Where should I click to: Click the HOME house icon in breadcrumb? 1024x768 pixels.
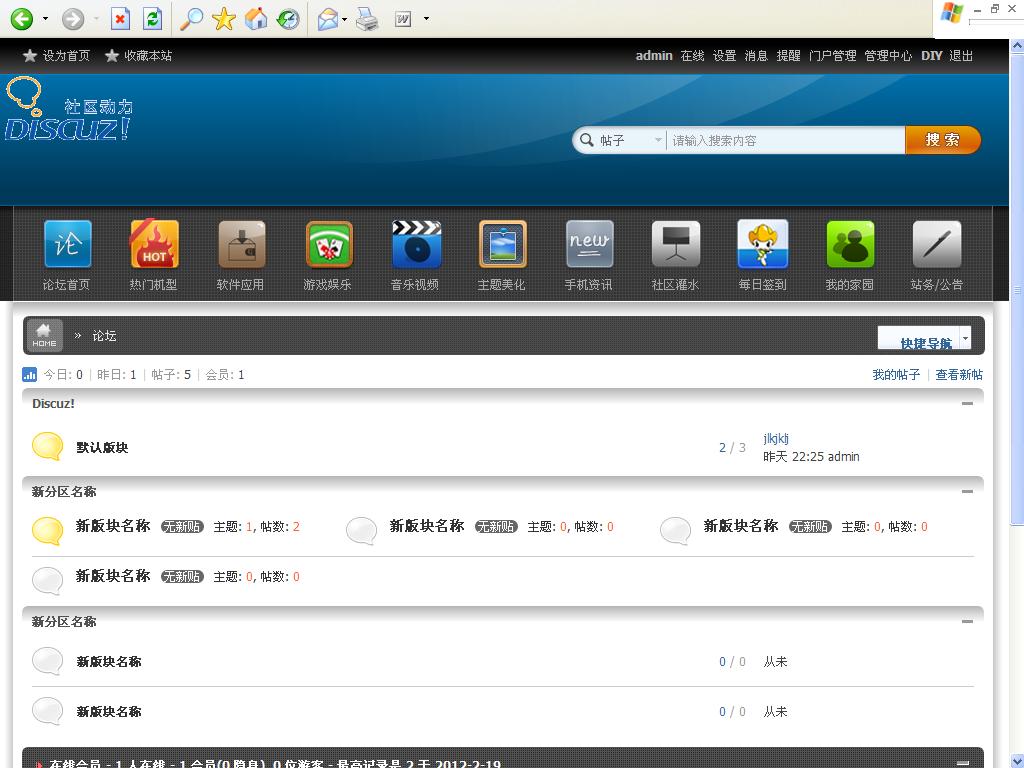[44, 335]
